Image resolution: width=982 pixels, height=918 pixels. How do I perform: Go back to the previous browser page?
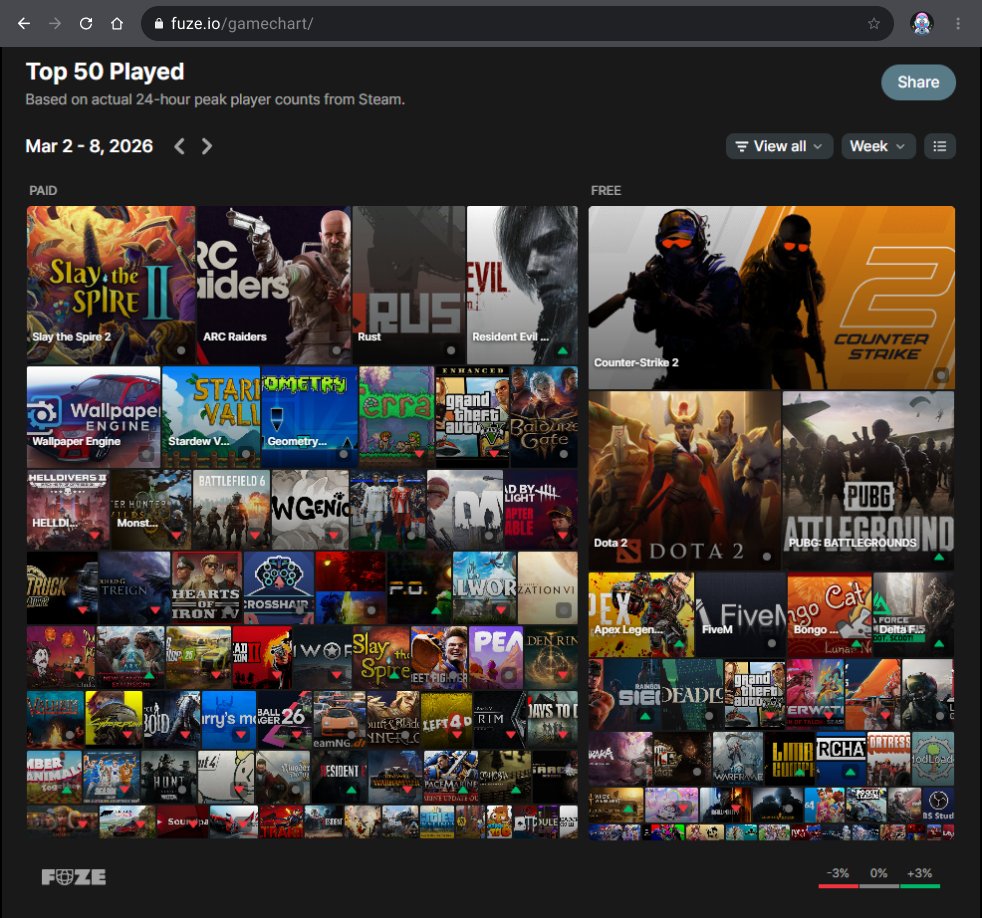(x=24, y=24)
